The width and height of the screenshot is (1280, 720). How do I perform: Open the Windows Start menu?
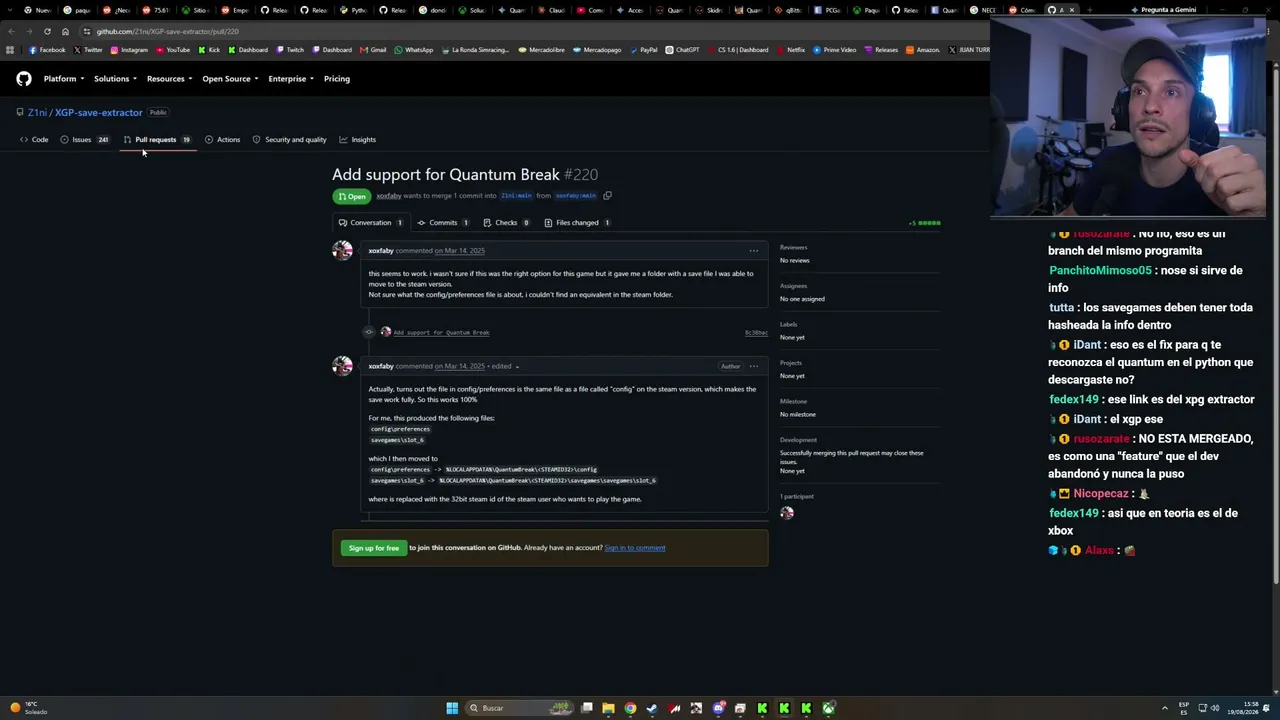point(452,708)
